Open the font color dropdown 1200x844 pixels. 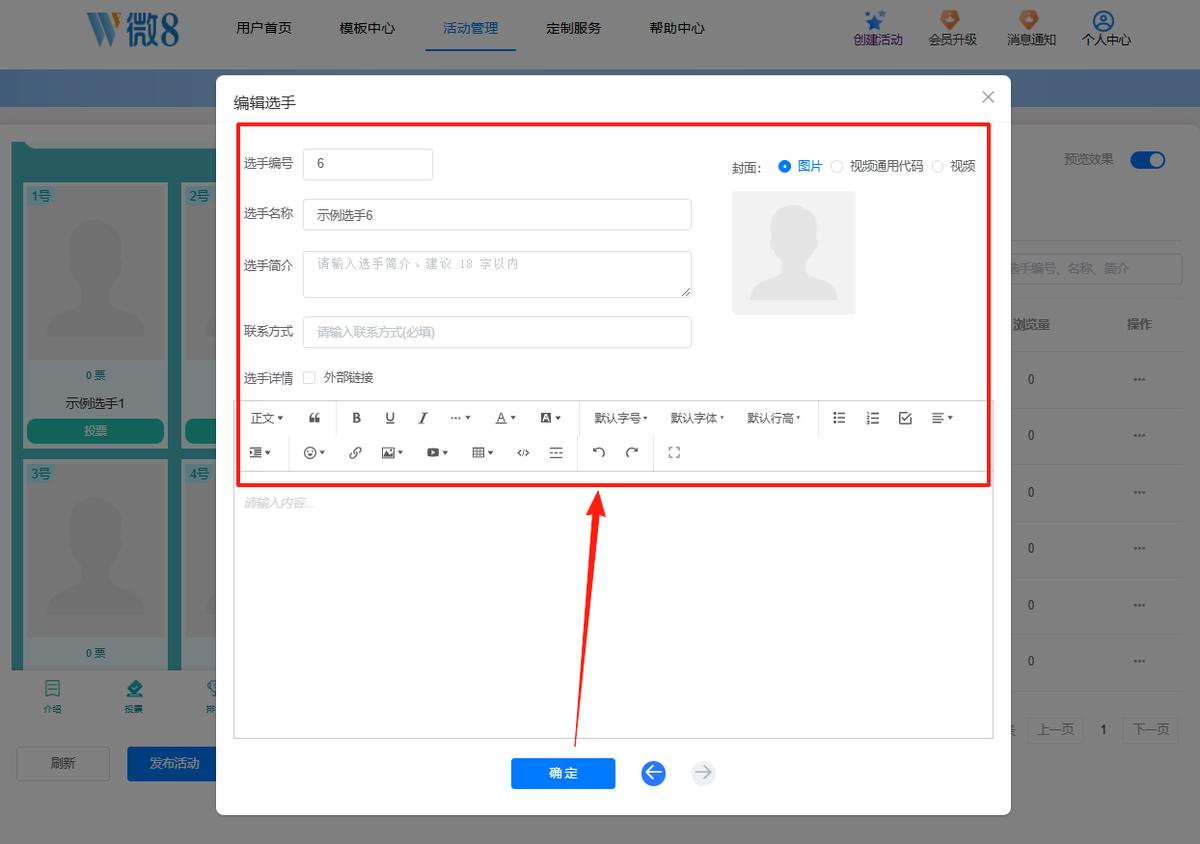pos(506,418)
